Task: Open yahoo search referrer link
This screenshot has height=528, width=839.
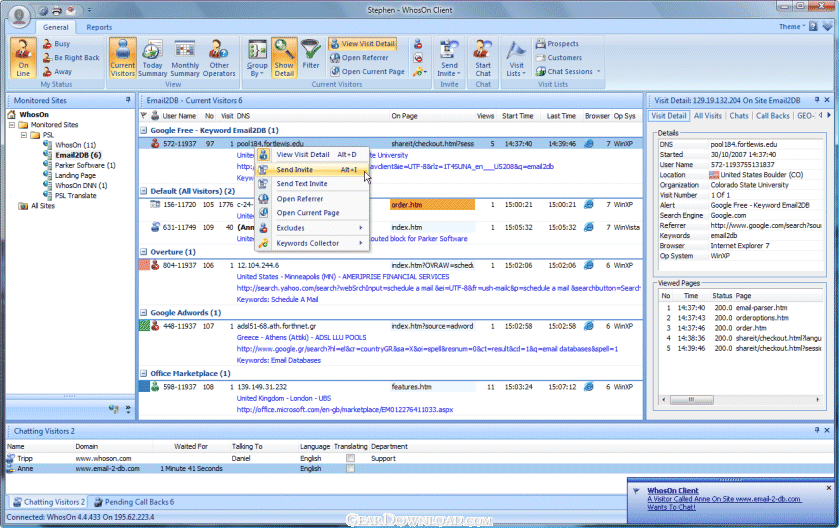Action: click(438, 288)
